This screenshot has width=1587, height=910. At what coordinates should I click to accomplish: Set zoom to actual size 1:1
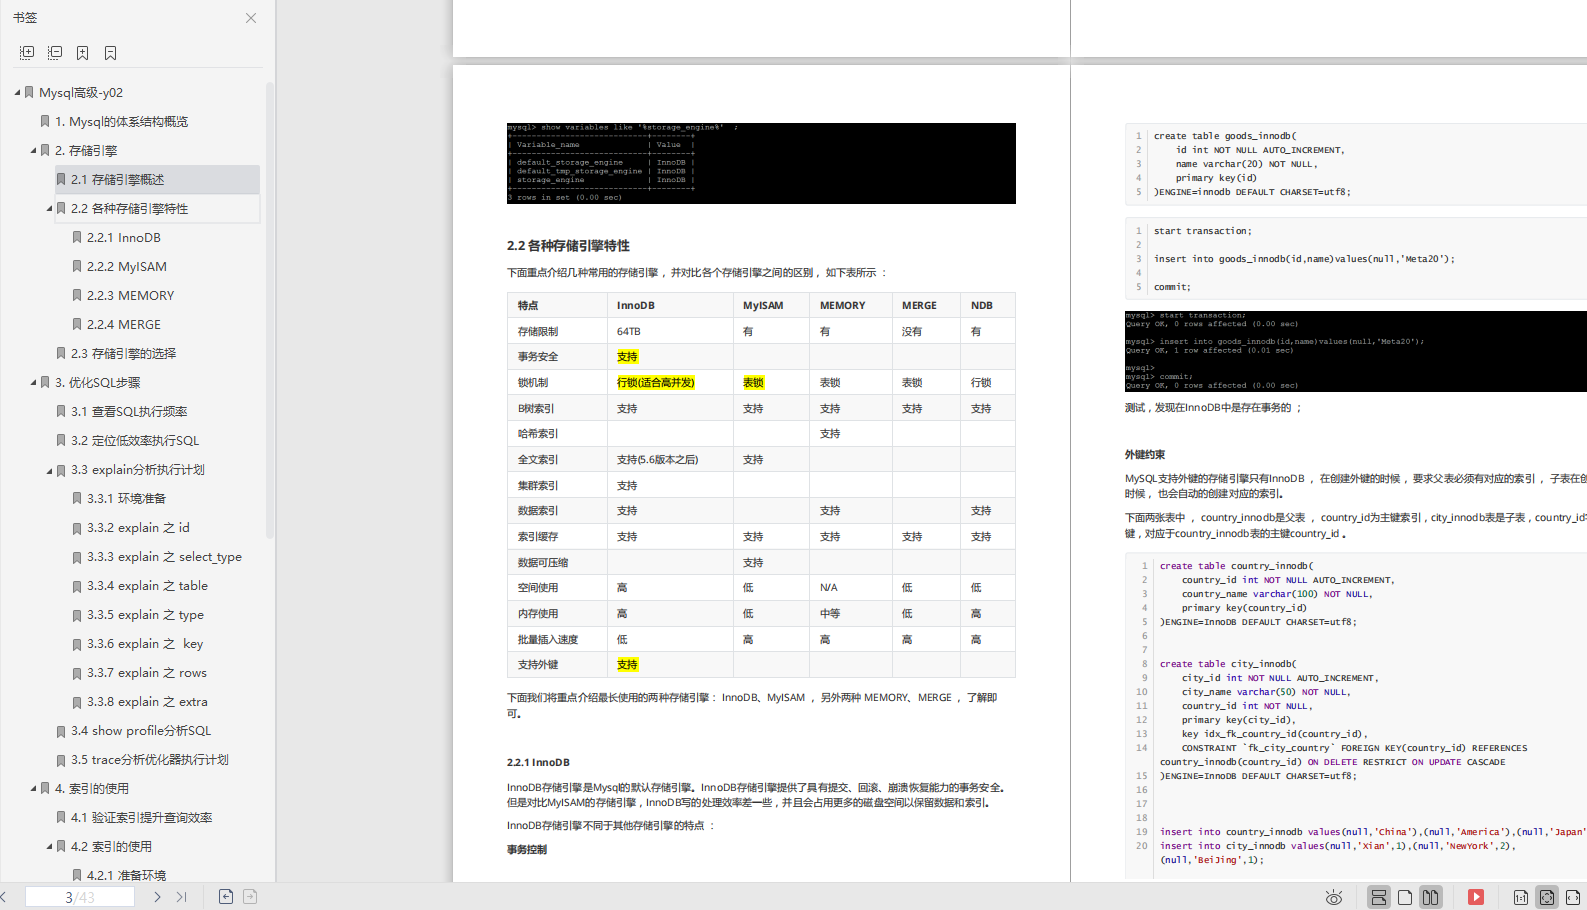pos(1521,897)
